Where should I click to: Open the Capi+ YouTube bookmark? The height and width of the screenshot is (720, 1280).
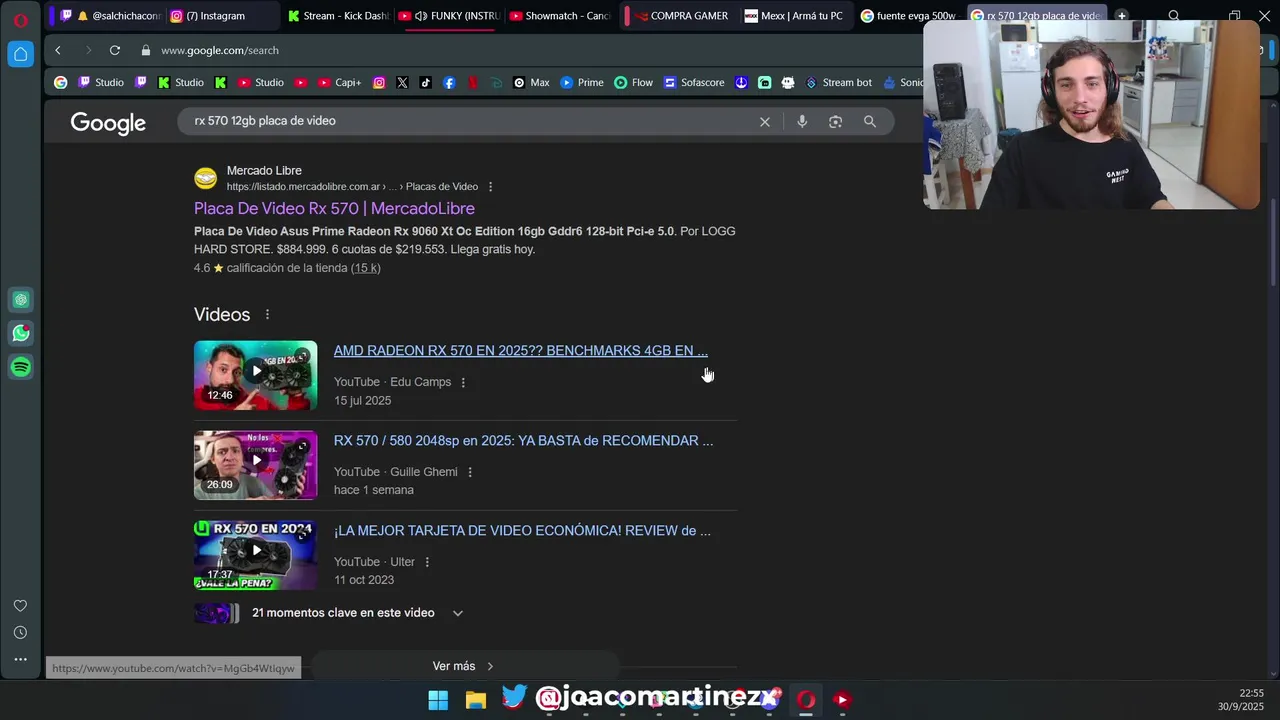pos(340,83)
